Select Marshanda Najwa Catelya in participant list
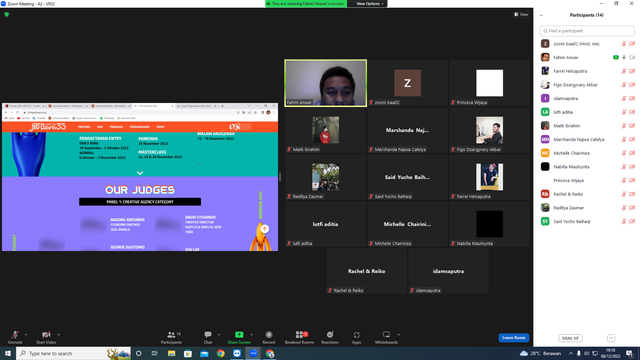Viewport: 640px width, 360px height. tap(587, 140)
